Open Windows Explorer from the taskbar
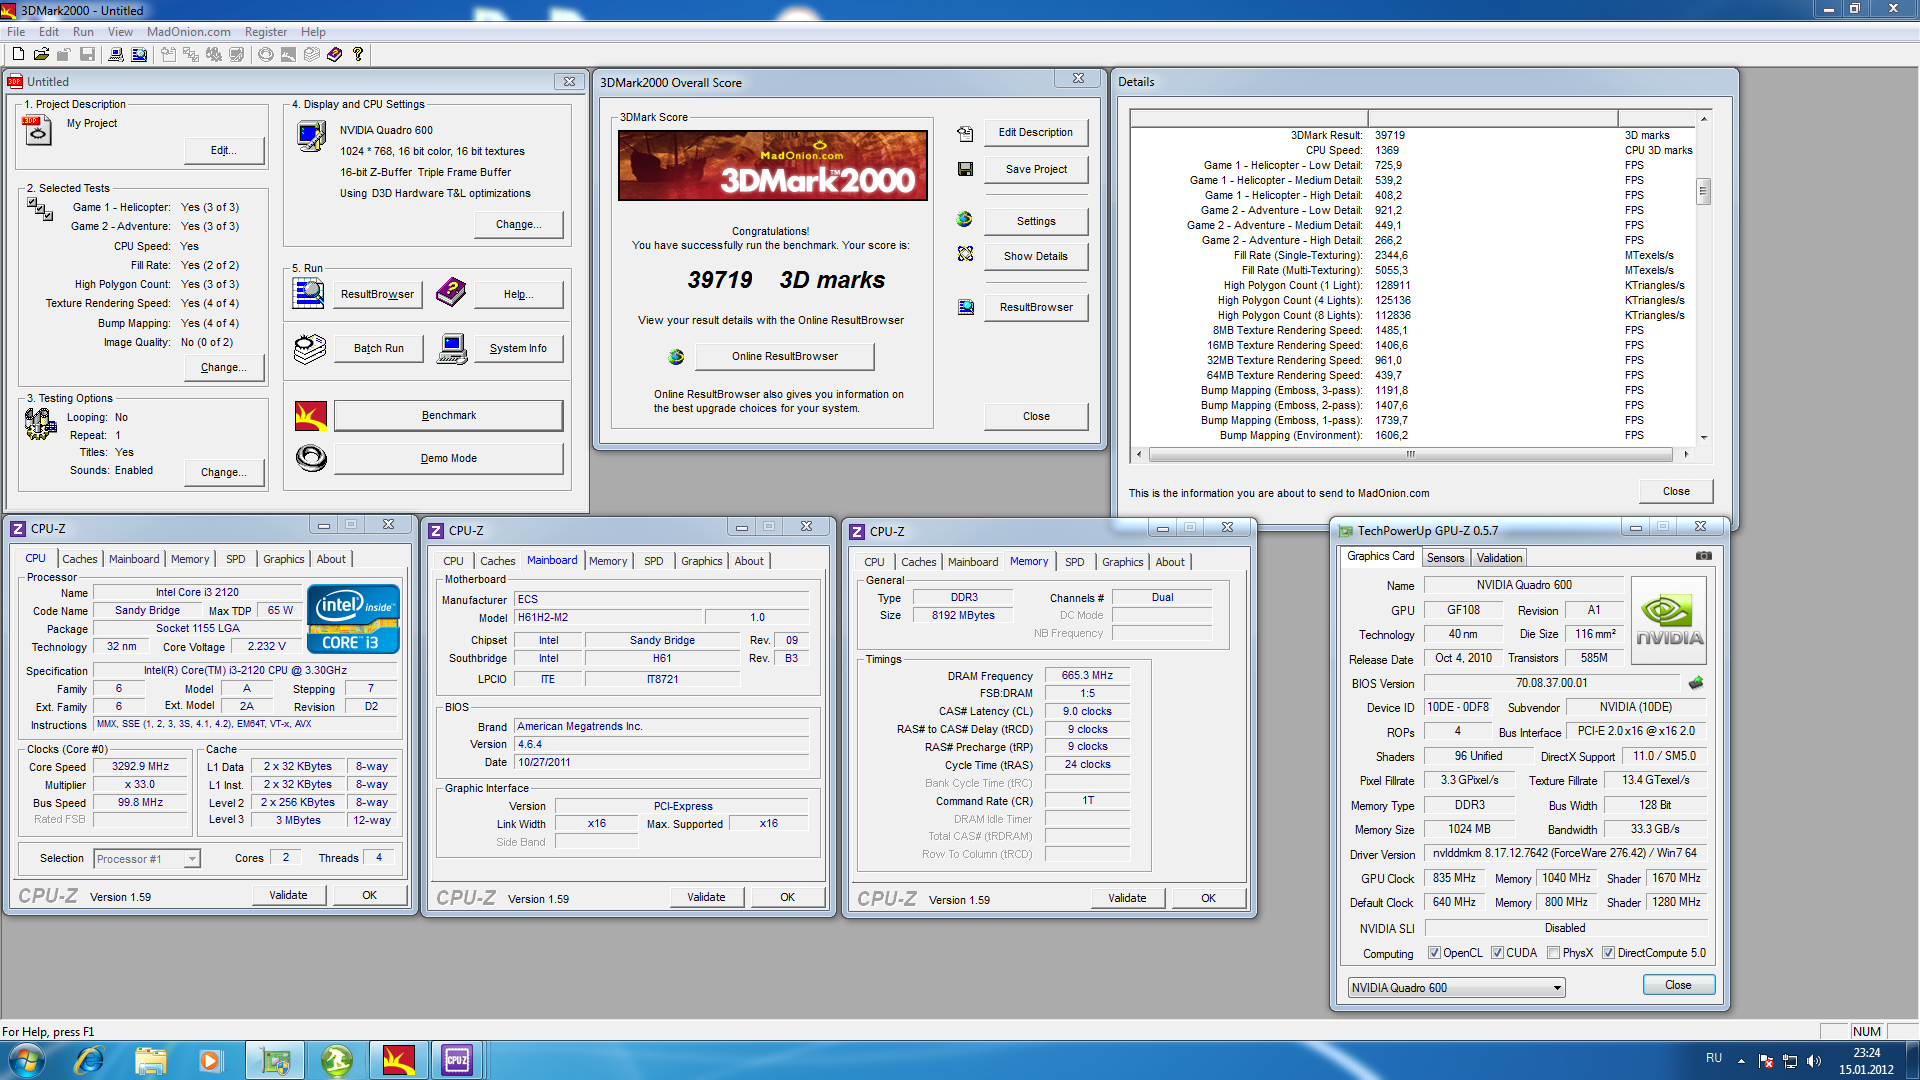 click(150, 1060)
